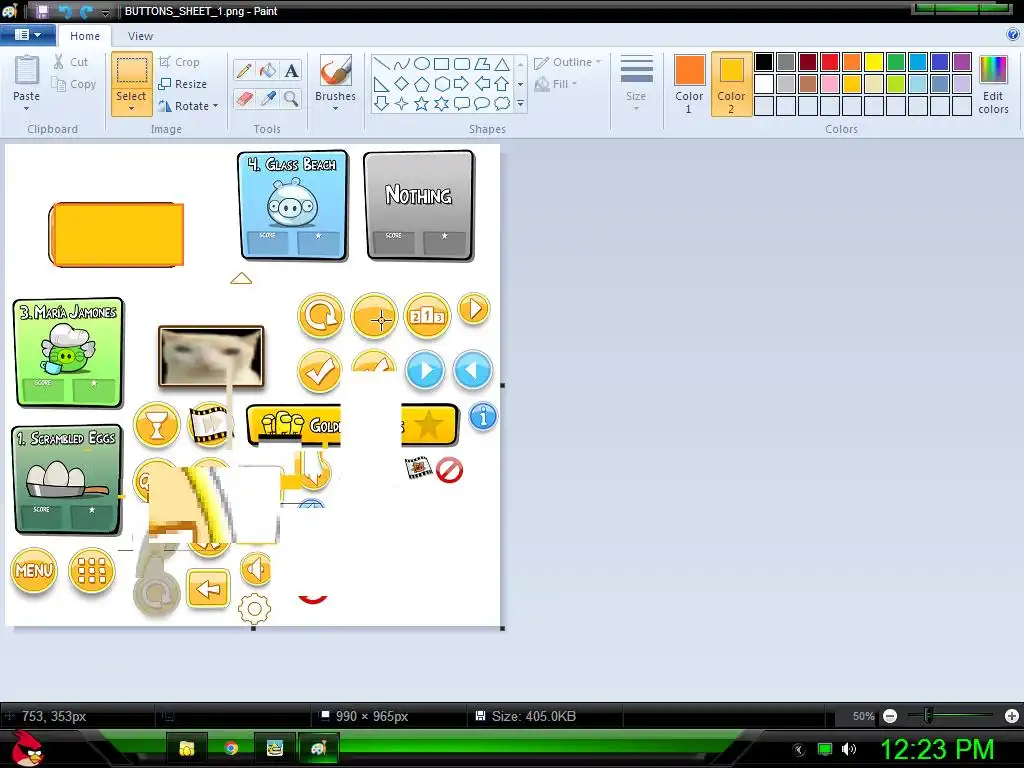Open the shape Fill dropdown
1024x768 pixels.
tap(556, 84)
